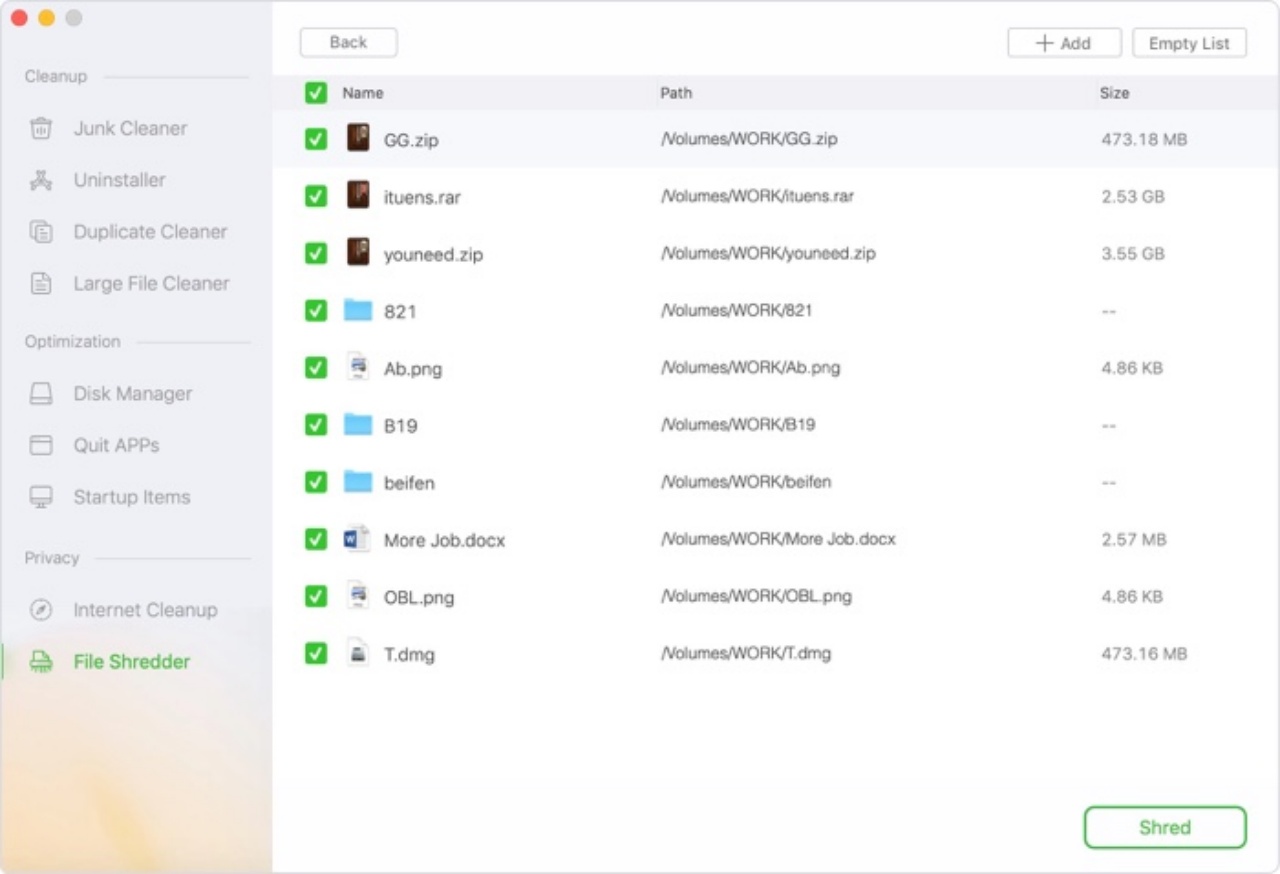
Task: Click Empty List button
Action: (1189, 43)
